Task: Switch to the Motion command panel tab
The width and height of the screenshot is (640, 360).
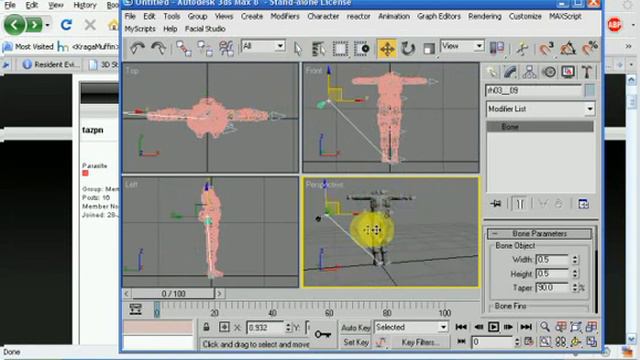Action: (x=549, y=72)
